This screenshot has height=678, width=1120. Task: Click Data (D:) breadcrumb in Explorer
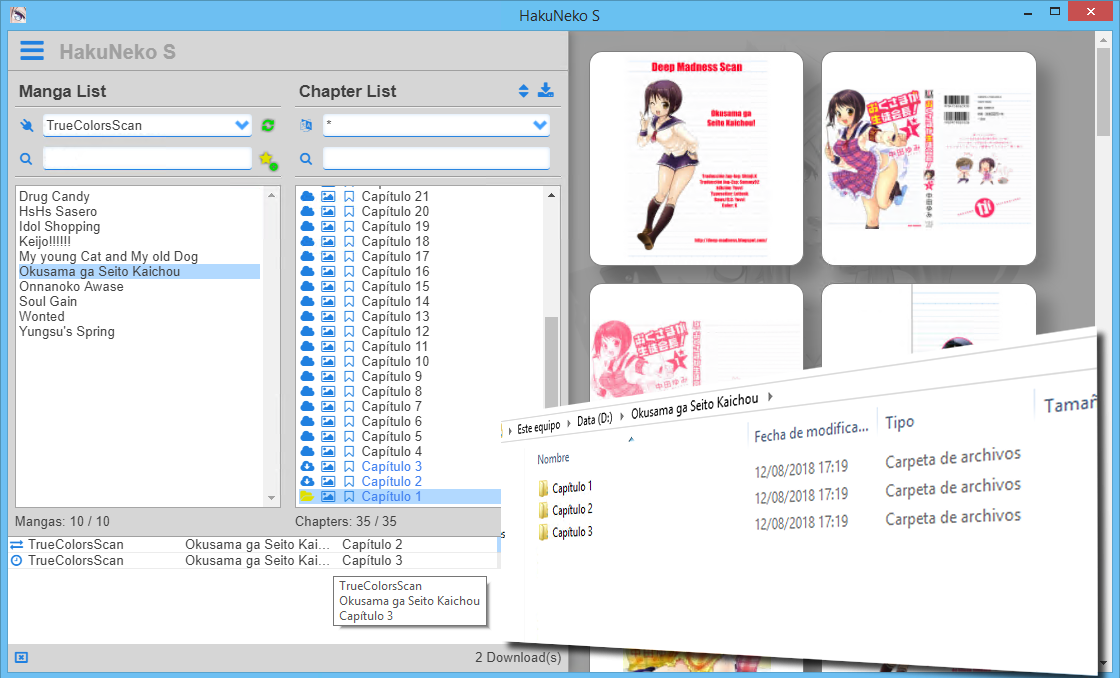[x=595, y=419]
